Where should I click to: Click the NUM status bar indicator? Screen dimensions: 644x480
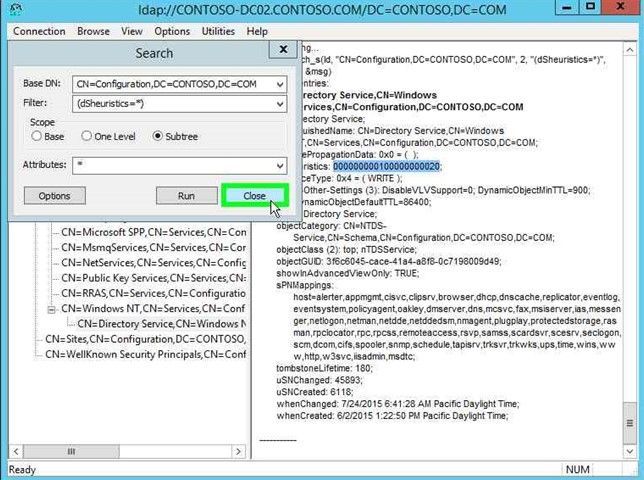[x=577, y=470]
